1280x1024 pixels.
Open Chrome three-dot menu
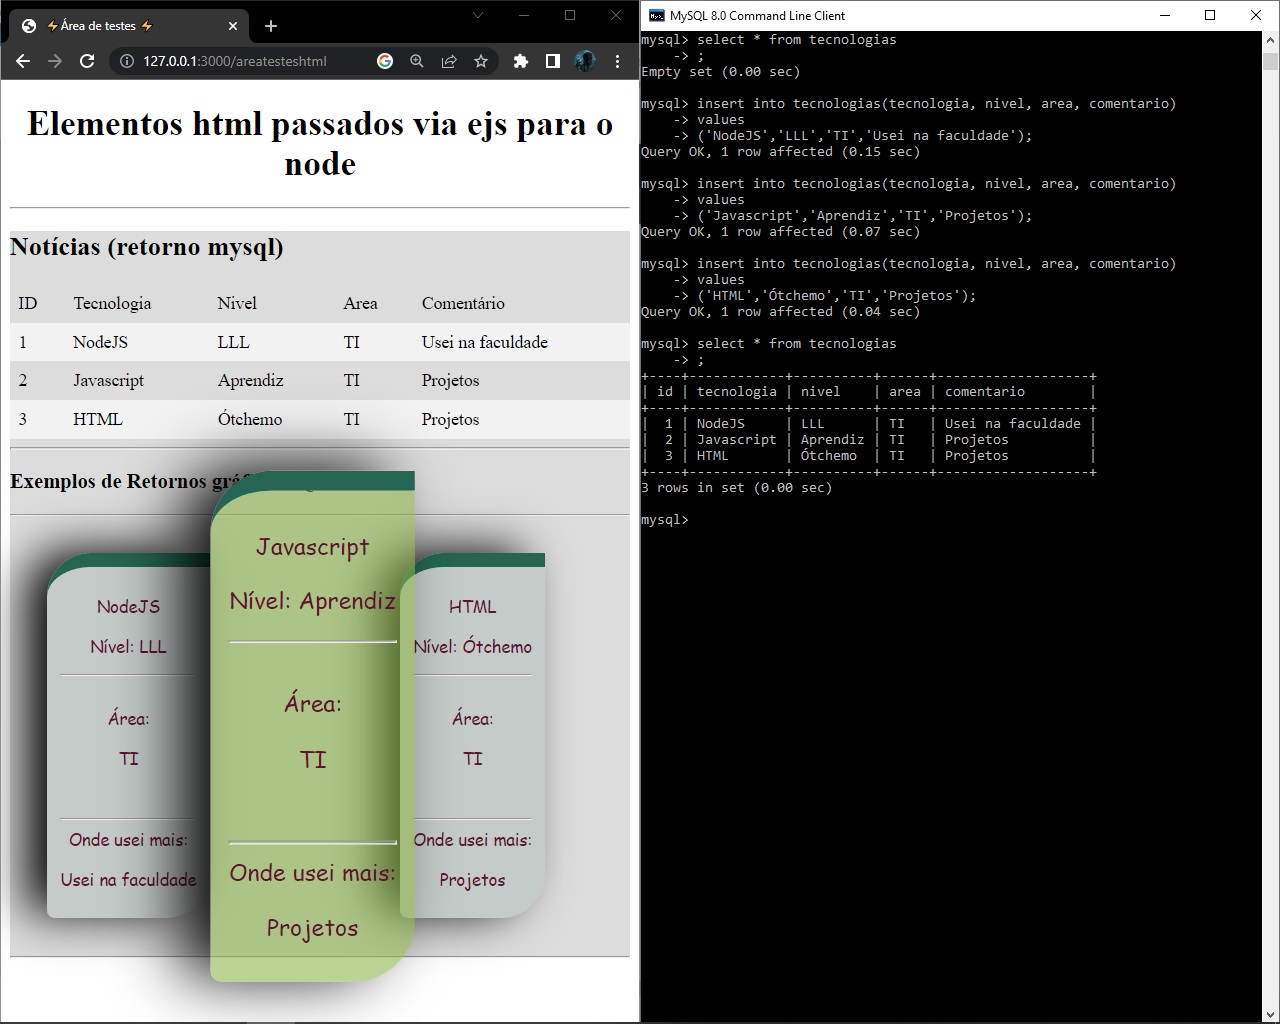617,61
